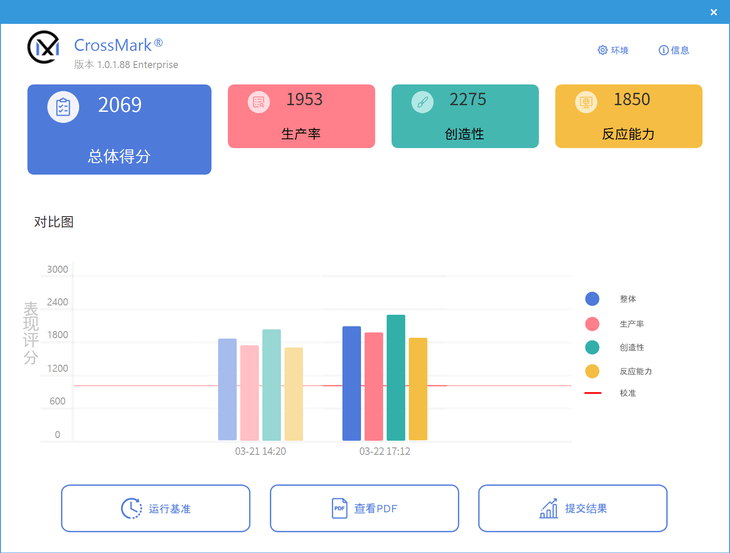Select the pink 生产率 legend swatch
Screen dimensions: 730x553
592,323
